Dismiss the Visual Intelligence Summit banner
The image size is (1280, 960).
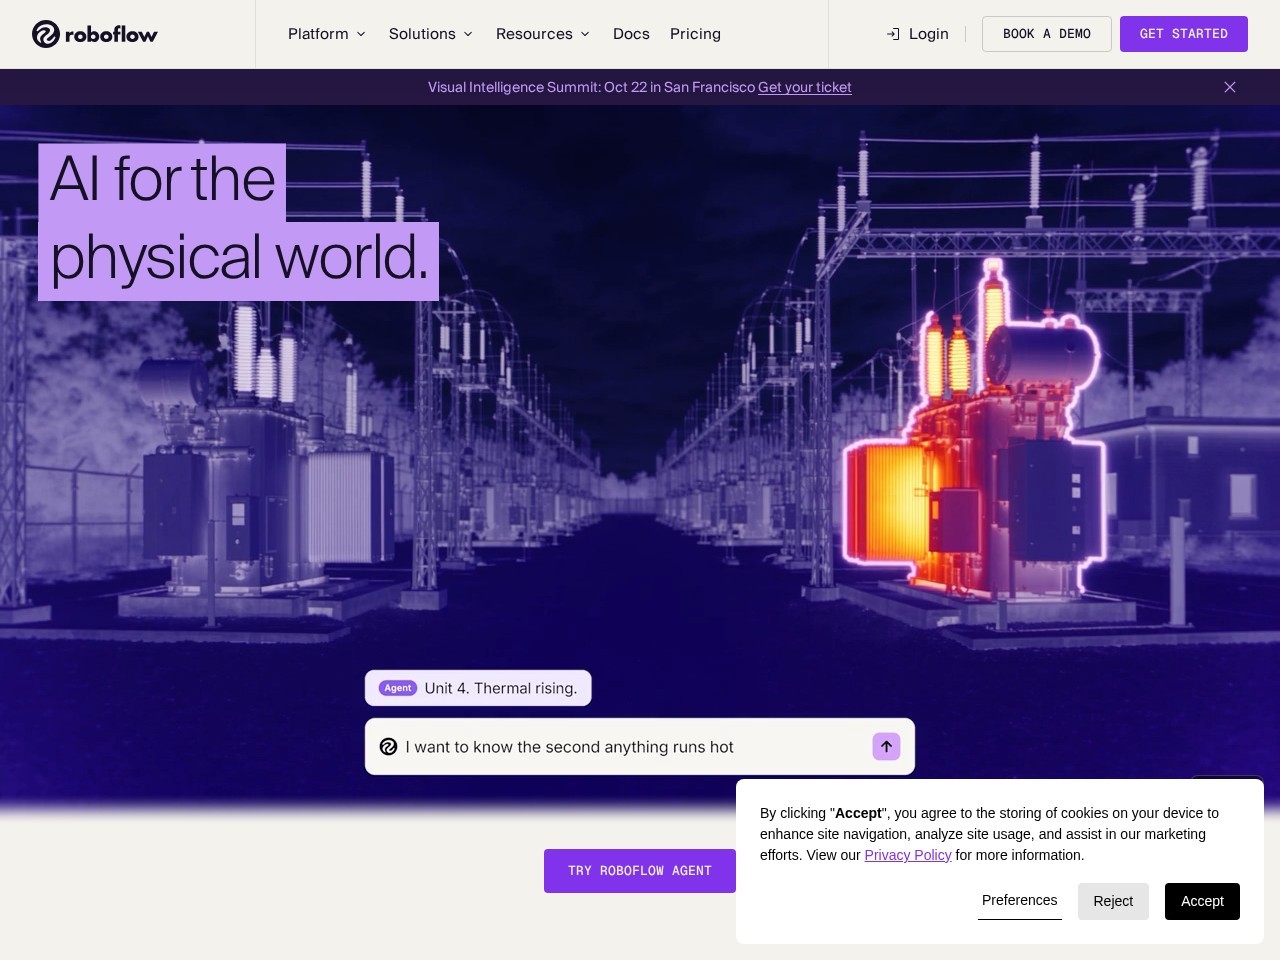tap(1230, 87)
